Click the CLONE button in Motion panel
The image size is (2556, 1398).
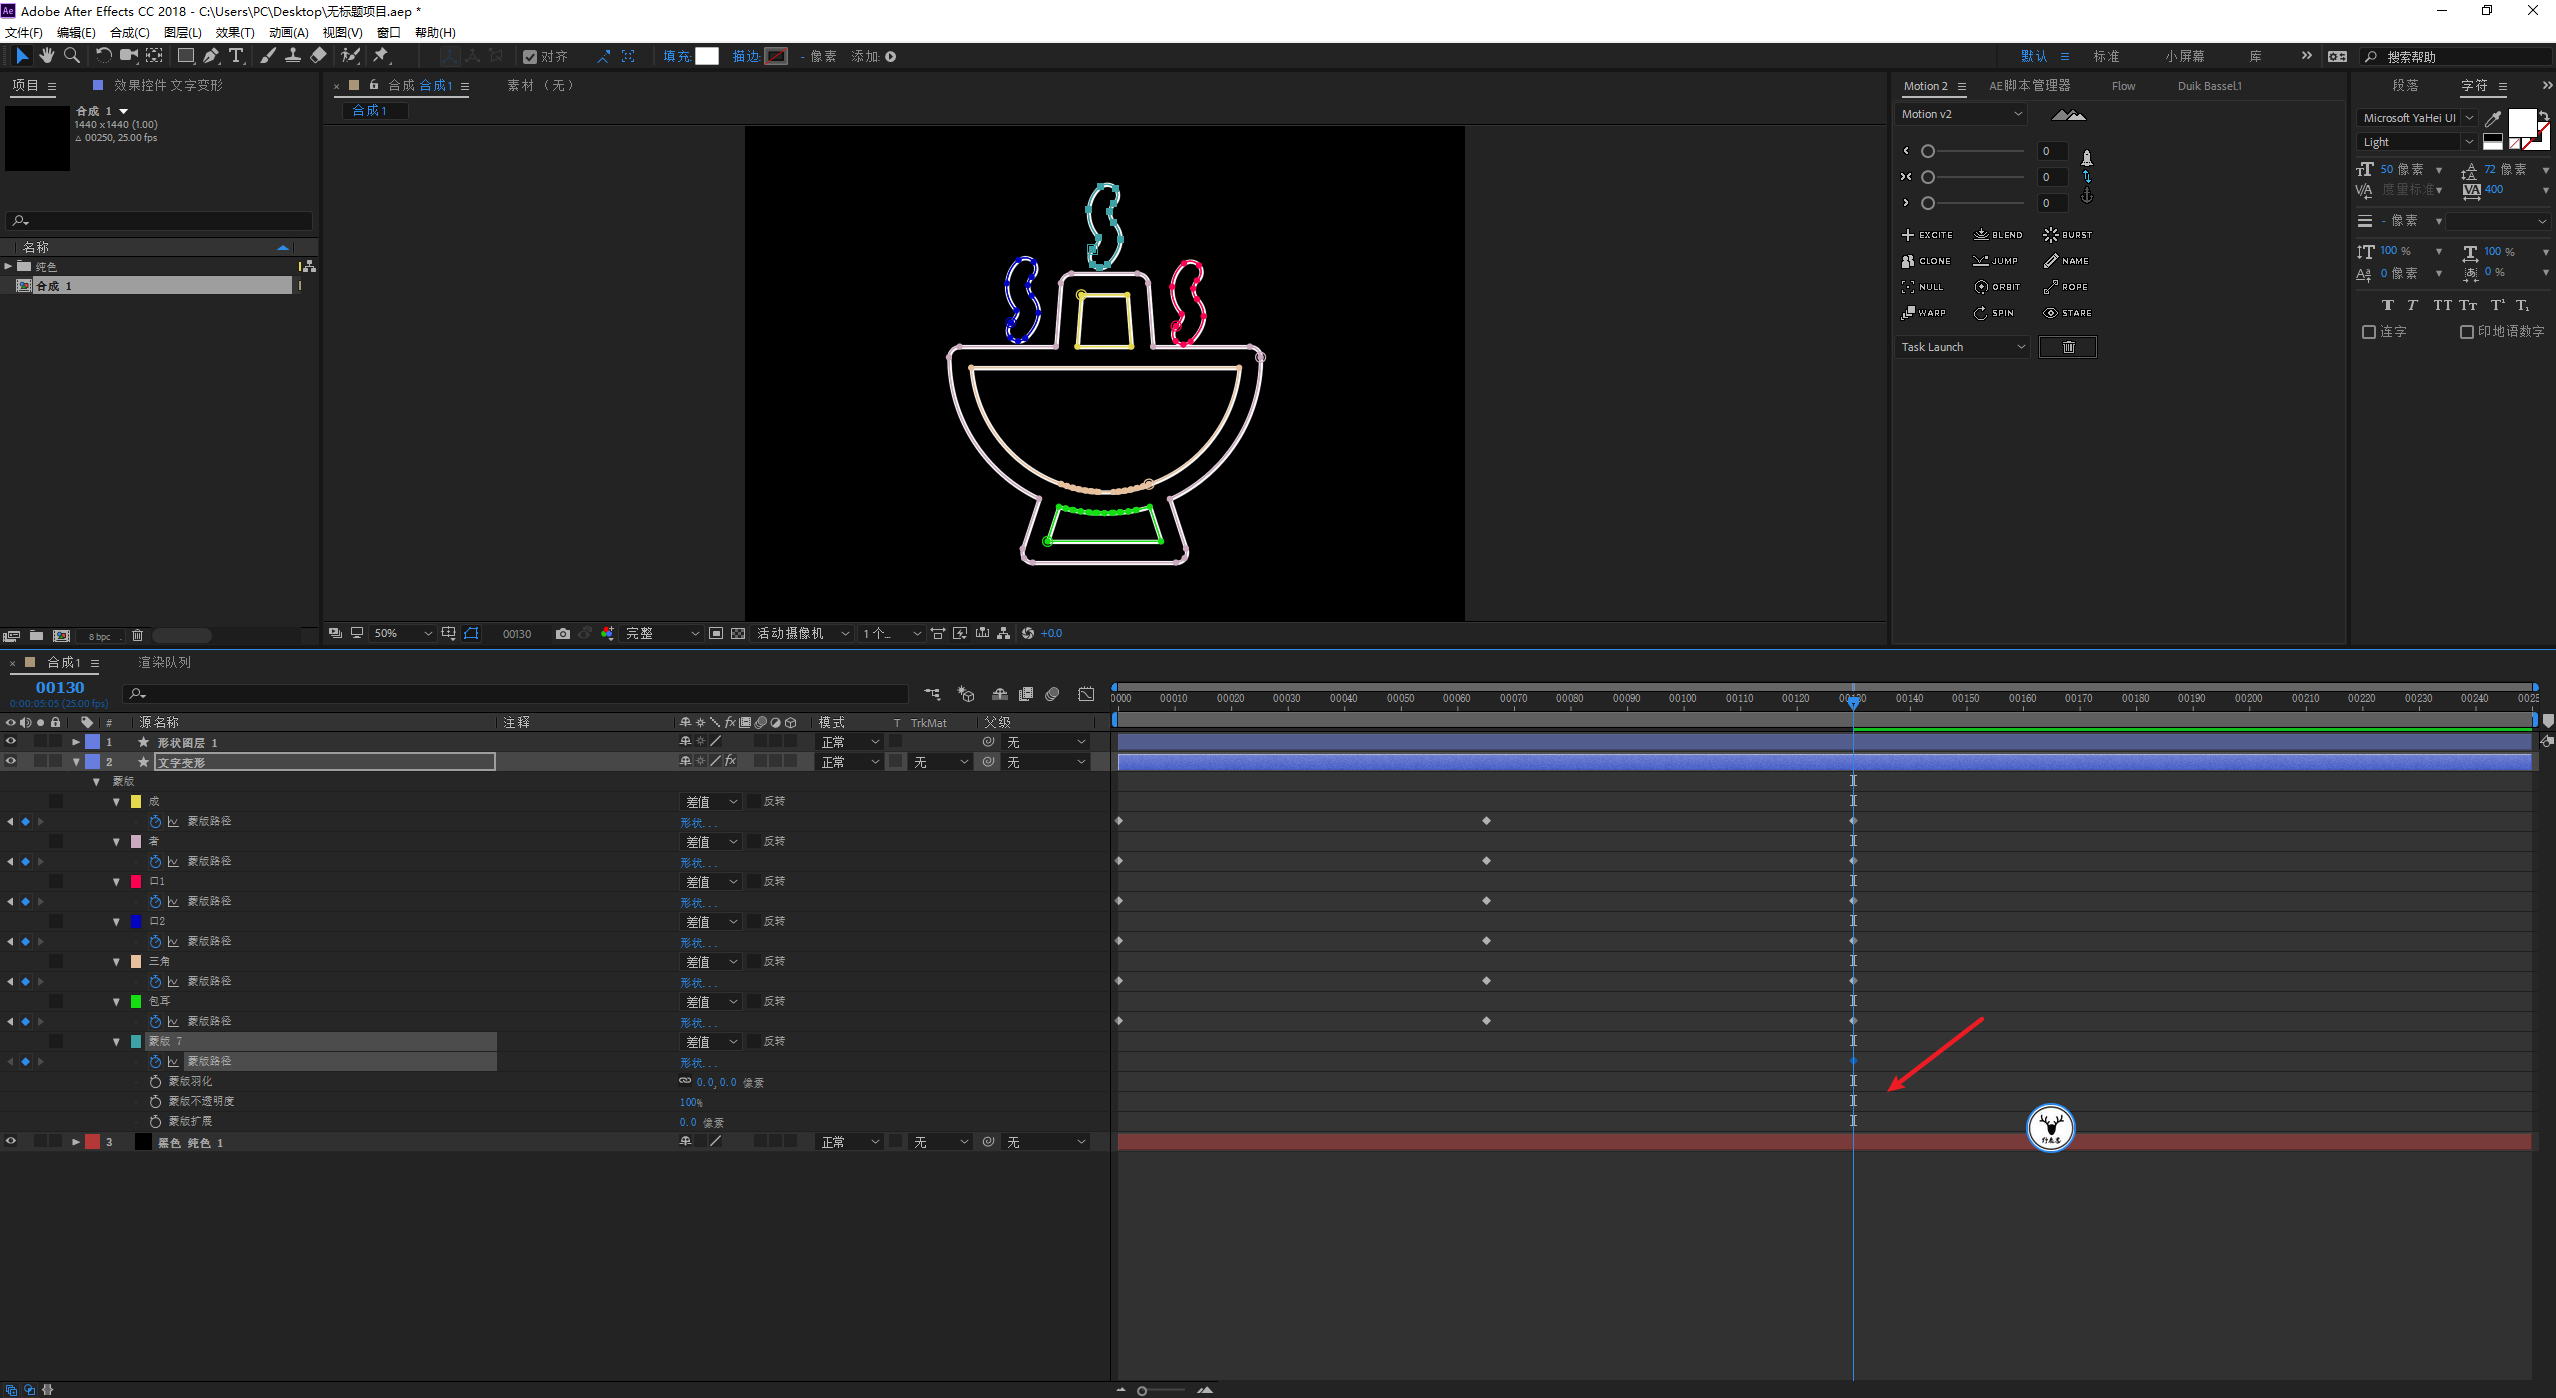(1924, 260)
